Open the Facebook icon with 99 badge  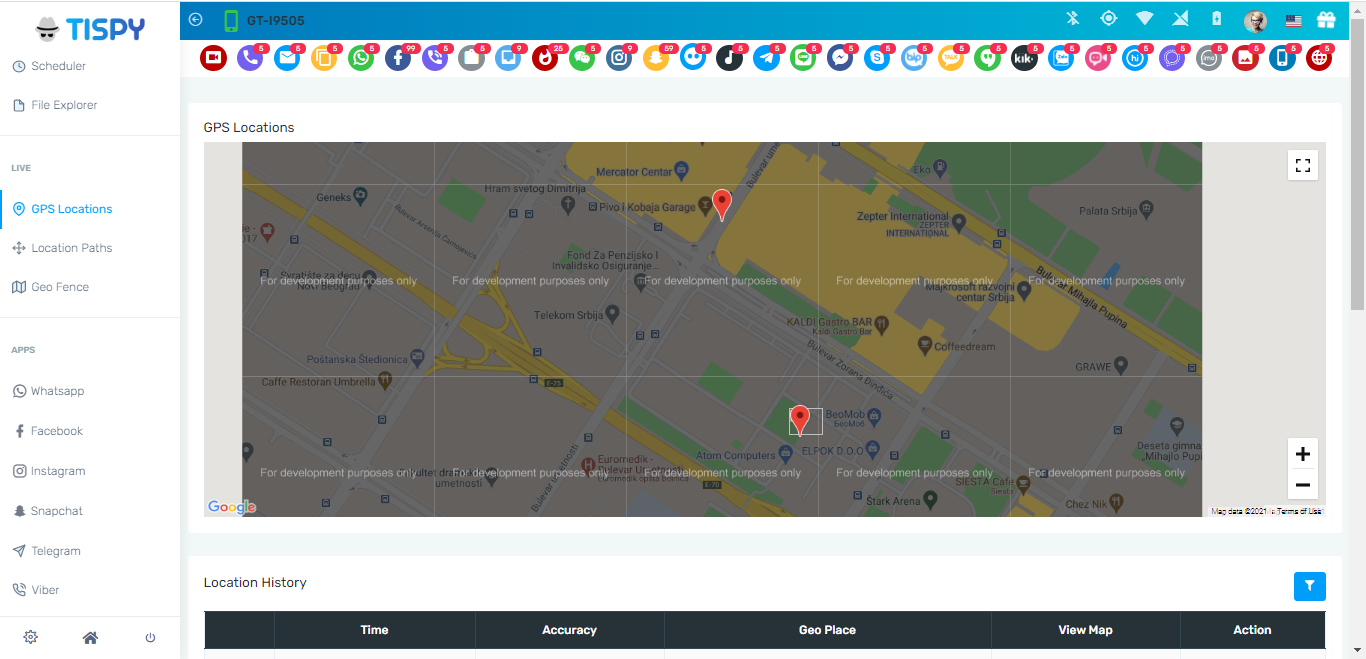click(x=398, y=58)
